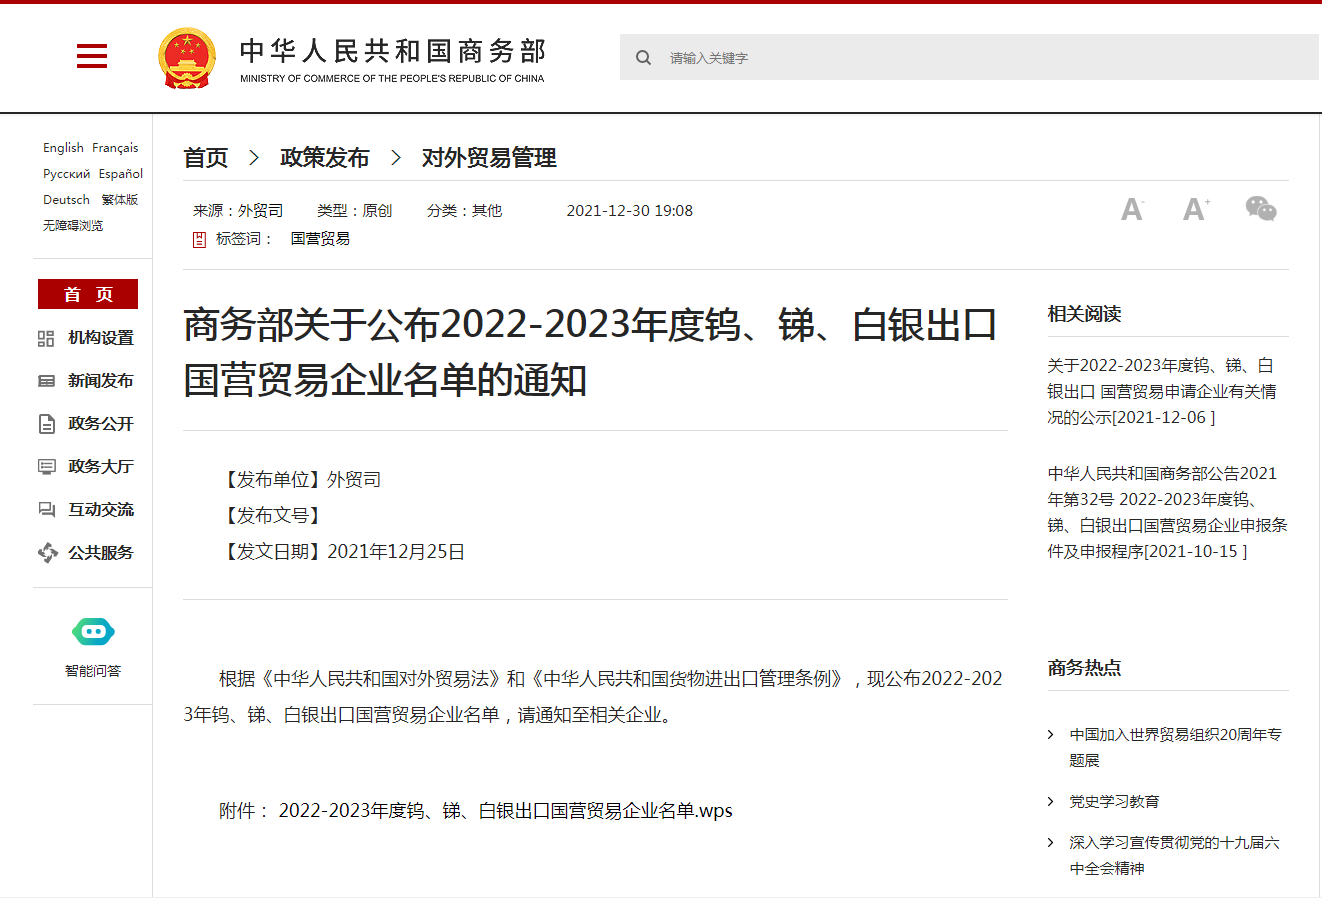Expand the 党史学习教育 hot topic
Screen dimensions: 1322x898
click(x=1114, y=802)
